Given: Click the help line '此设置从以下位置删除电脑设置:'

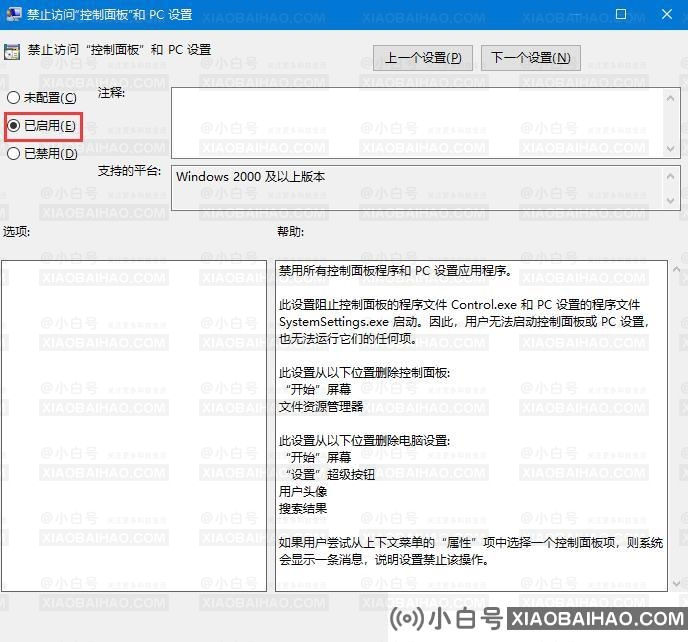Looking at the screenshot, I should [x=364, y=440].
